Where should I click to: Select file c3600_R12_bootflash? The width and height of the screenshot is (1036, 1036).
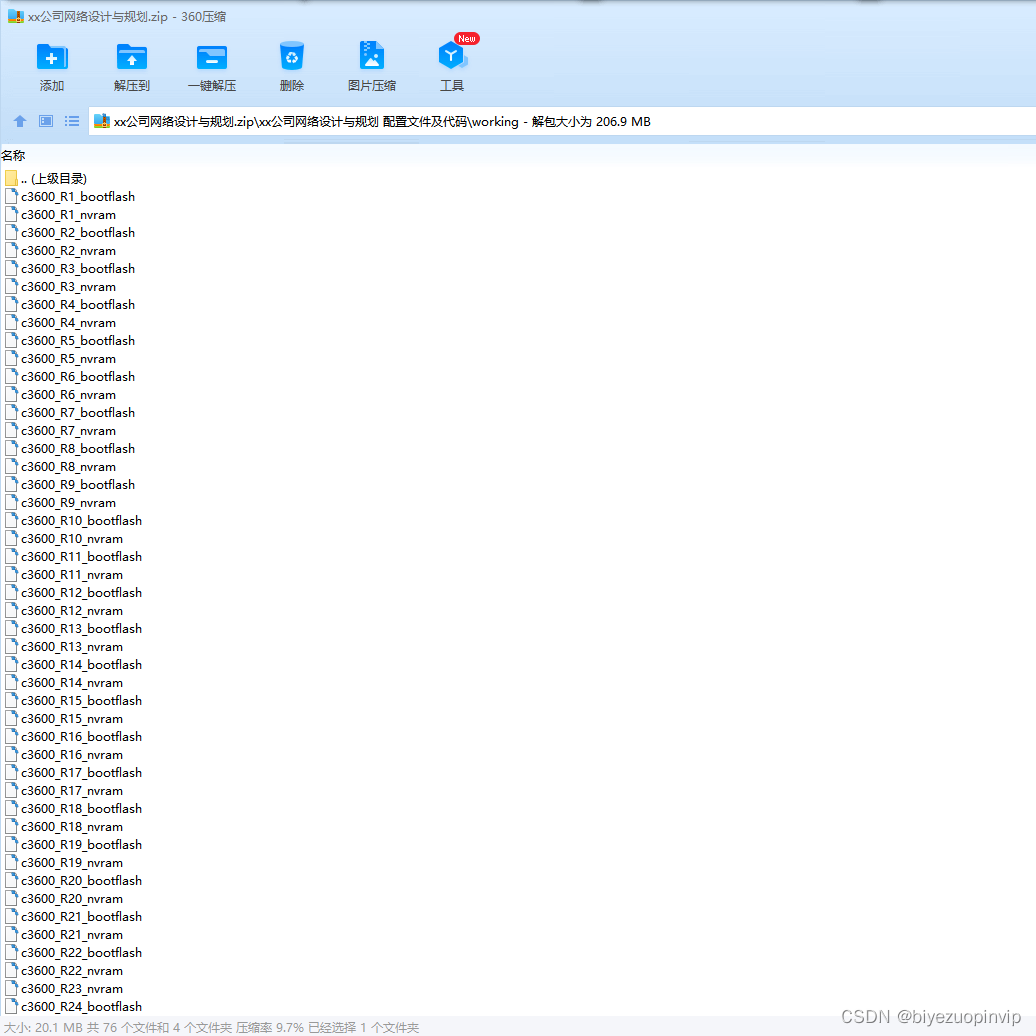pyautogui.click(x=73, y=593)
